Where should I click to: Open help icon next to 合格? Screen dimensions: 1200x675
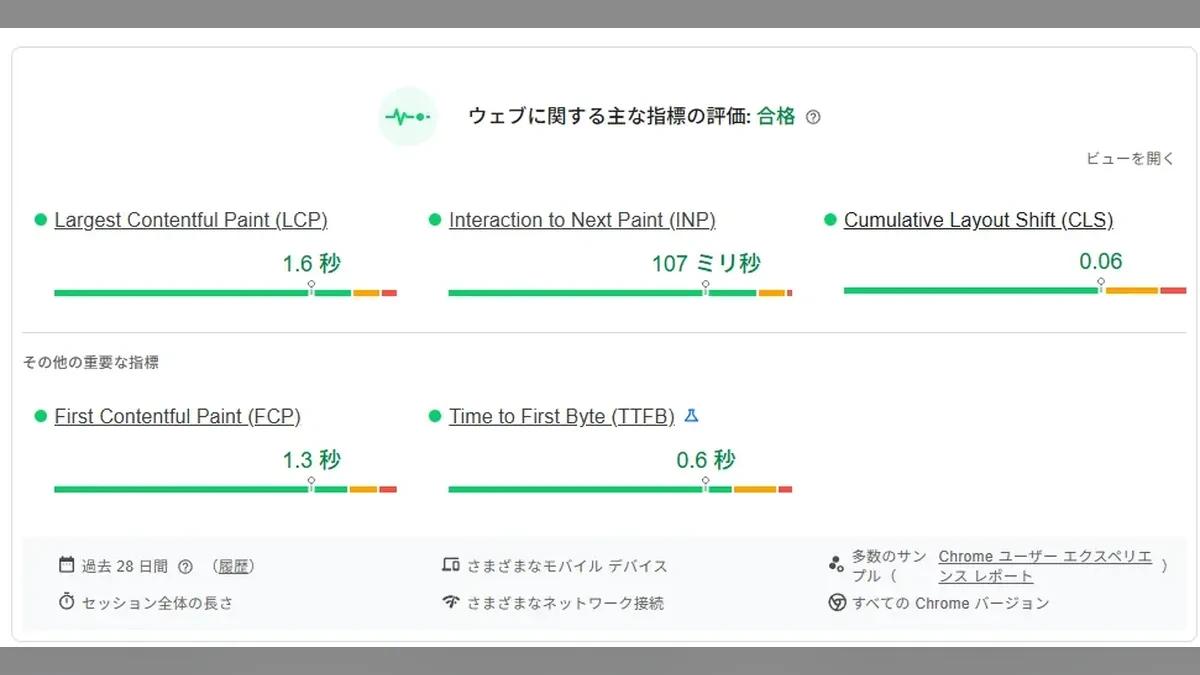point(813,117)
